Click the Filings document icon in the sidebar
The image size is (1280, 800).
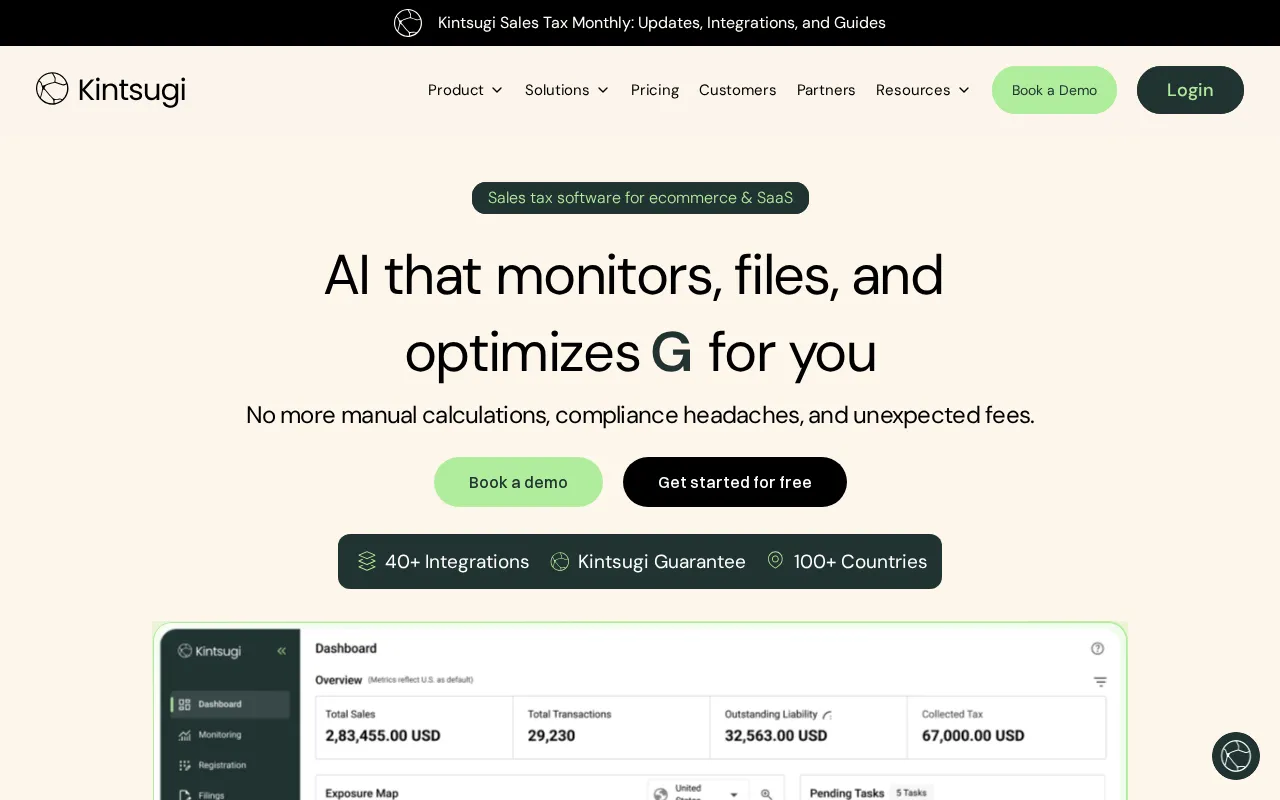[184, 795]
